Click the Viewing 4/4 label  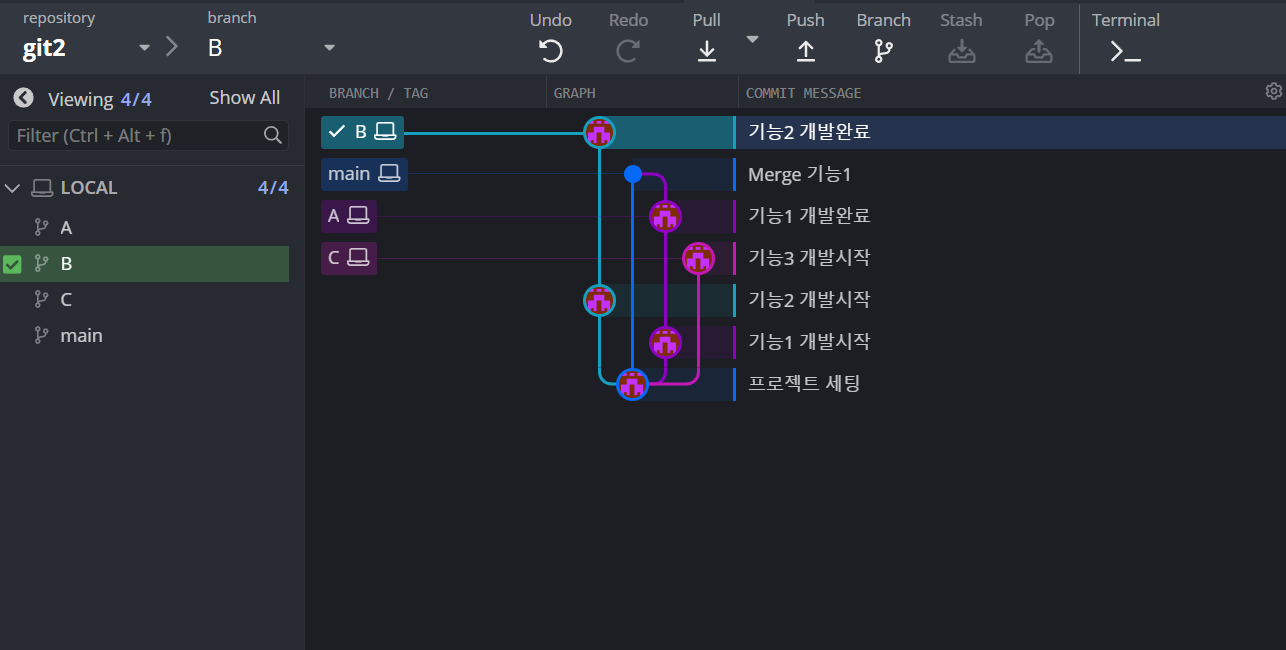(x=100, y=99)
